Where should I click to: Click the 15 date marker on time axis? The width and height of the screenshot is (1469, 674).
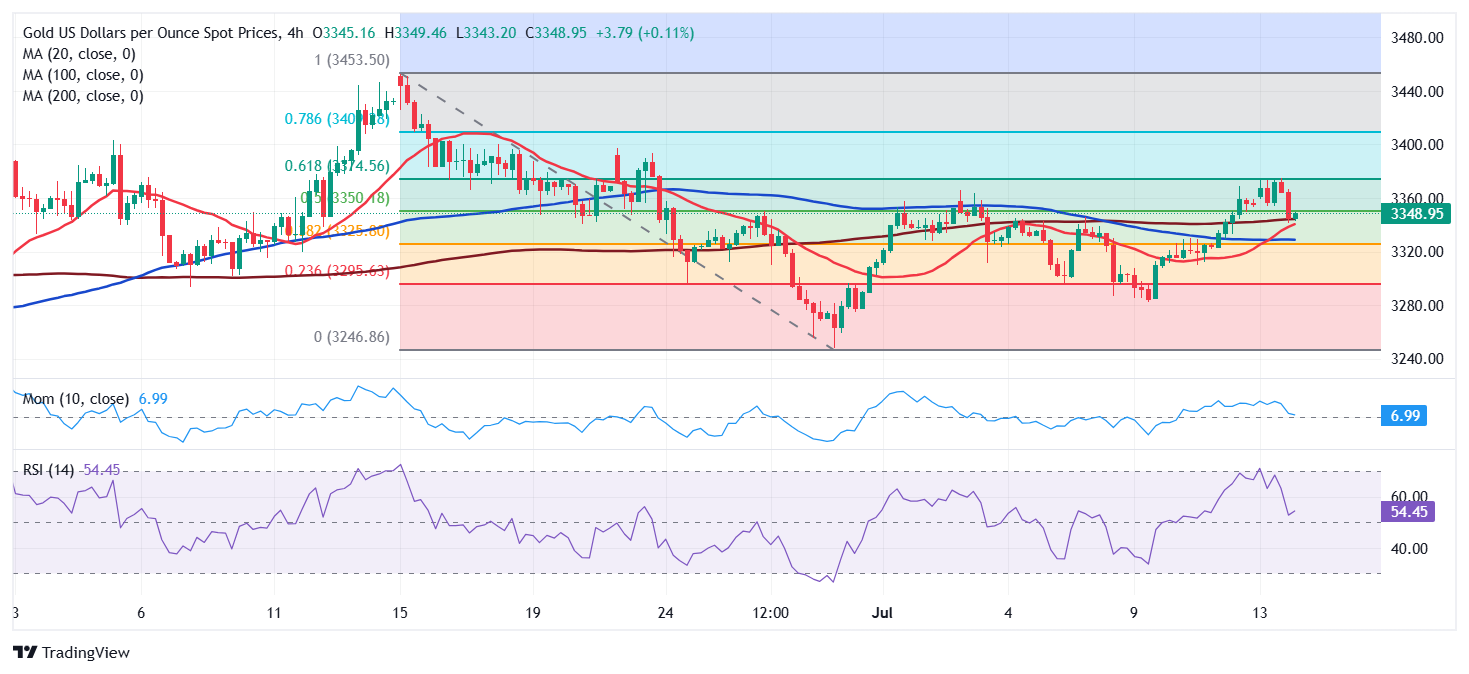tap(400, 612)
